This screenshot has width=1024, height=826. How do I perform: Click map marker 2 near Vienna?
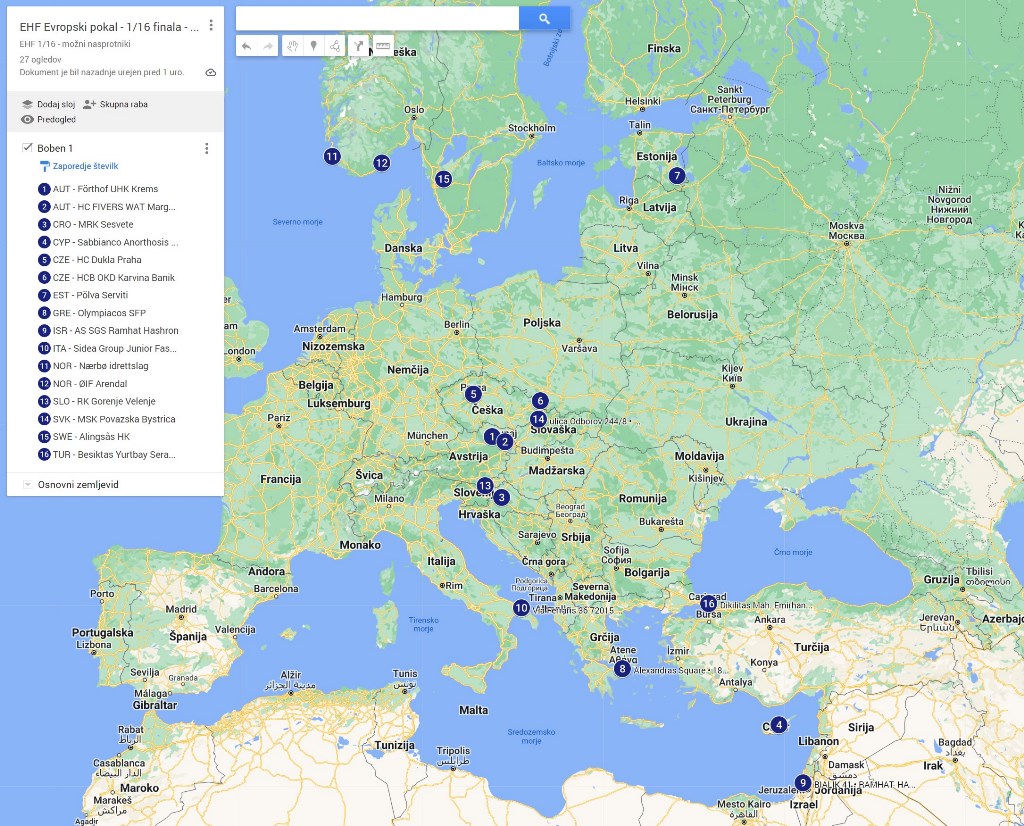(x=504, y=442)
